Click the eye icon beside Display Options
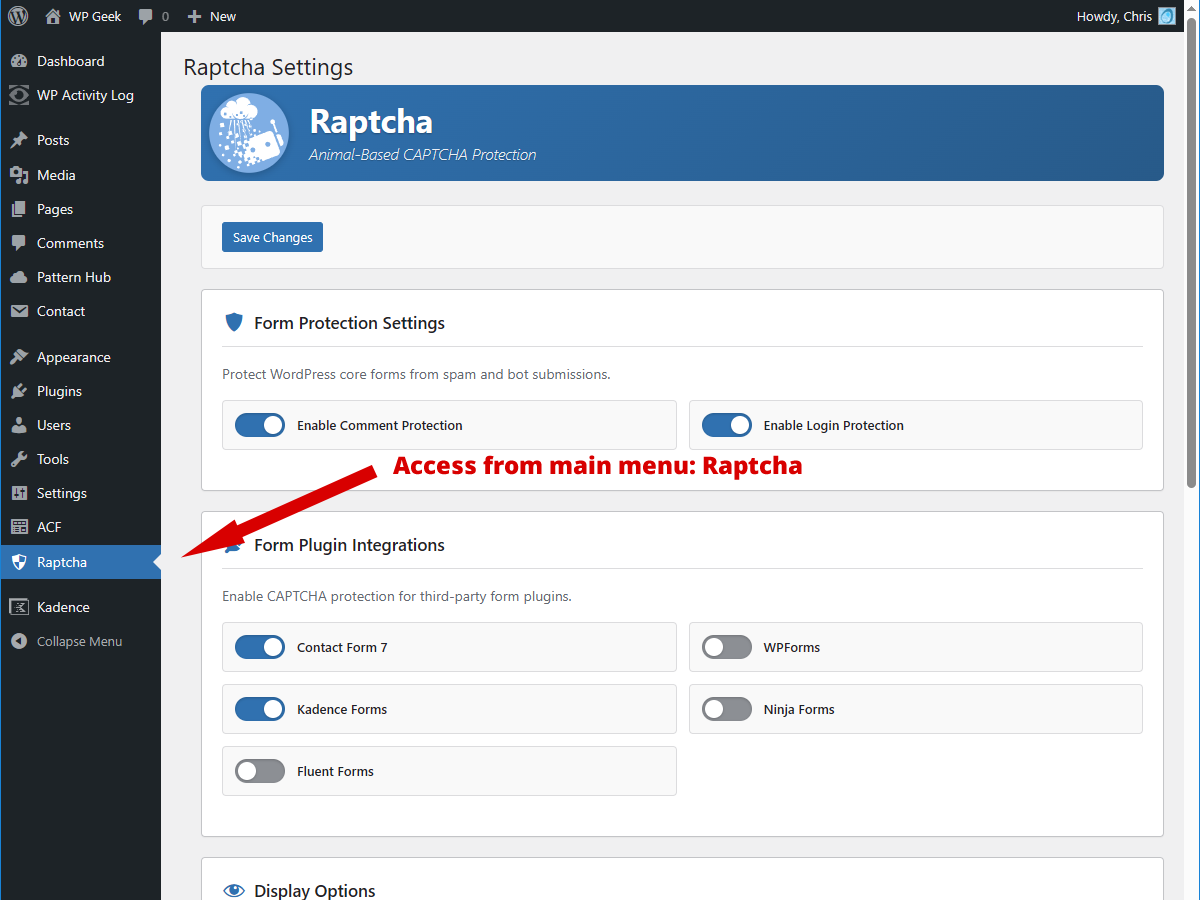The image size is (1200, 900). [234, 890]
